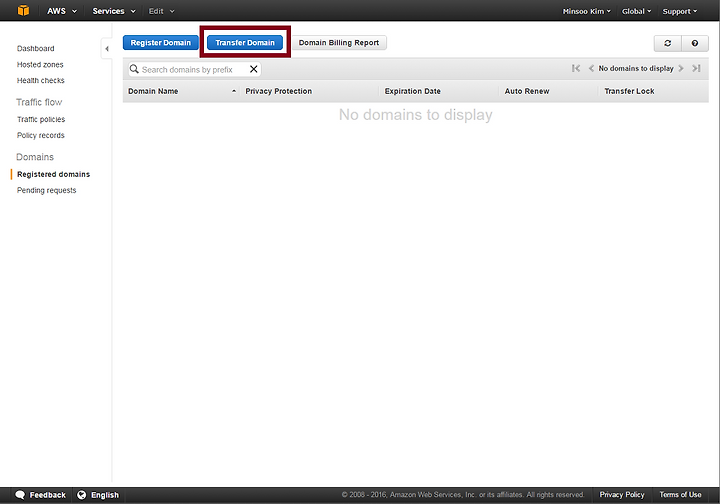Image resolution: width=720 pixels, height=504 pixels.
Task: Click the Search domains by prefix field
Action: pos(194,69)
